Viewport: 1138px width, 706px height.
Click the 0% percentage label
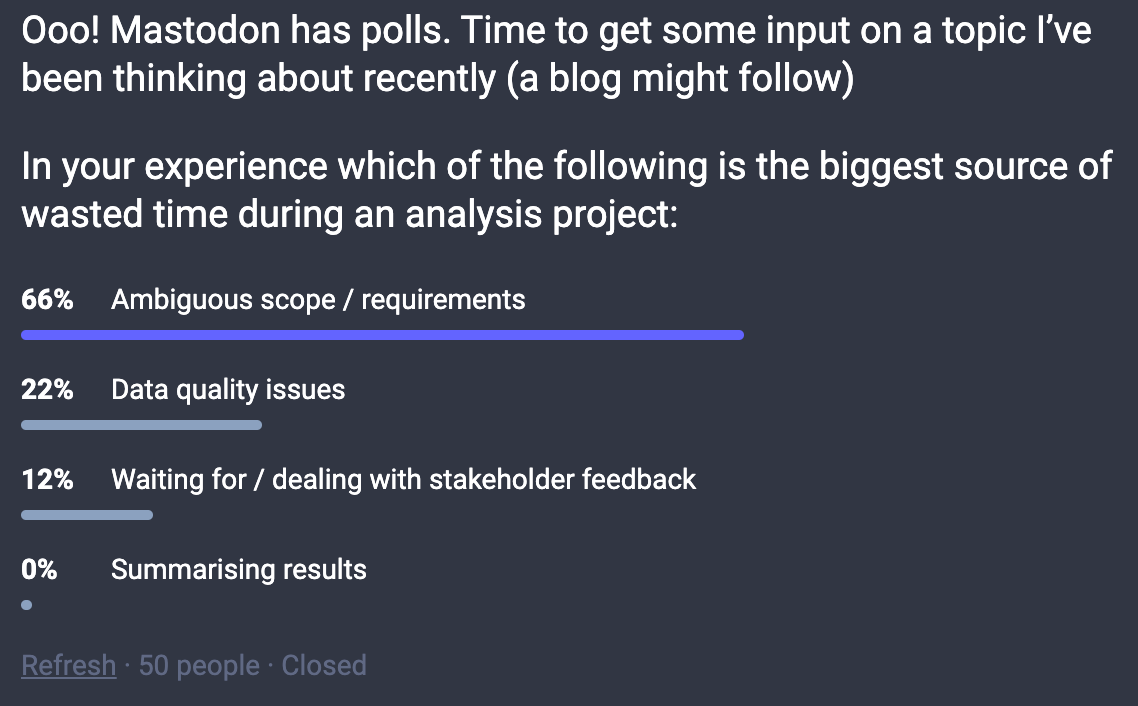tap(39, 570)
